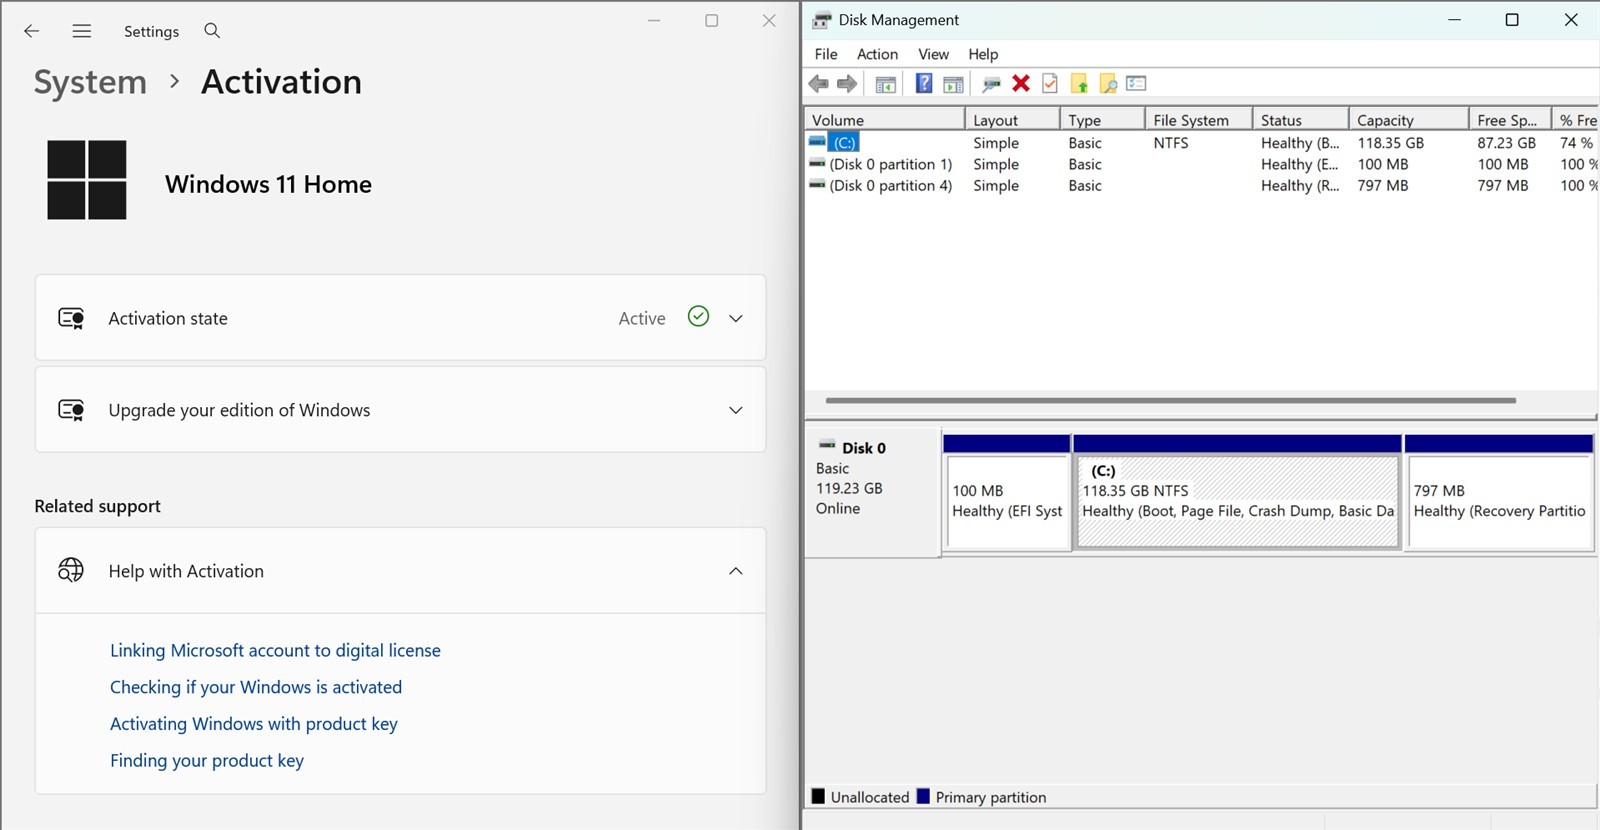
Task: Click the folder with magnifier toolbar icon
Action: [1108, 84]
